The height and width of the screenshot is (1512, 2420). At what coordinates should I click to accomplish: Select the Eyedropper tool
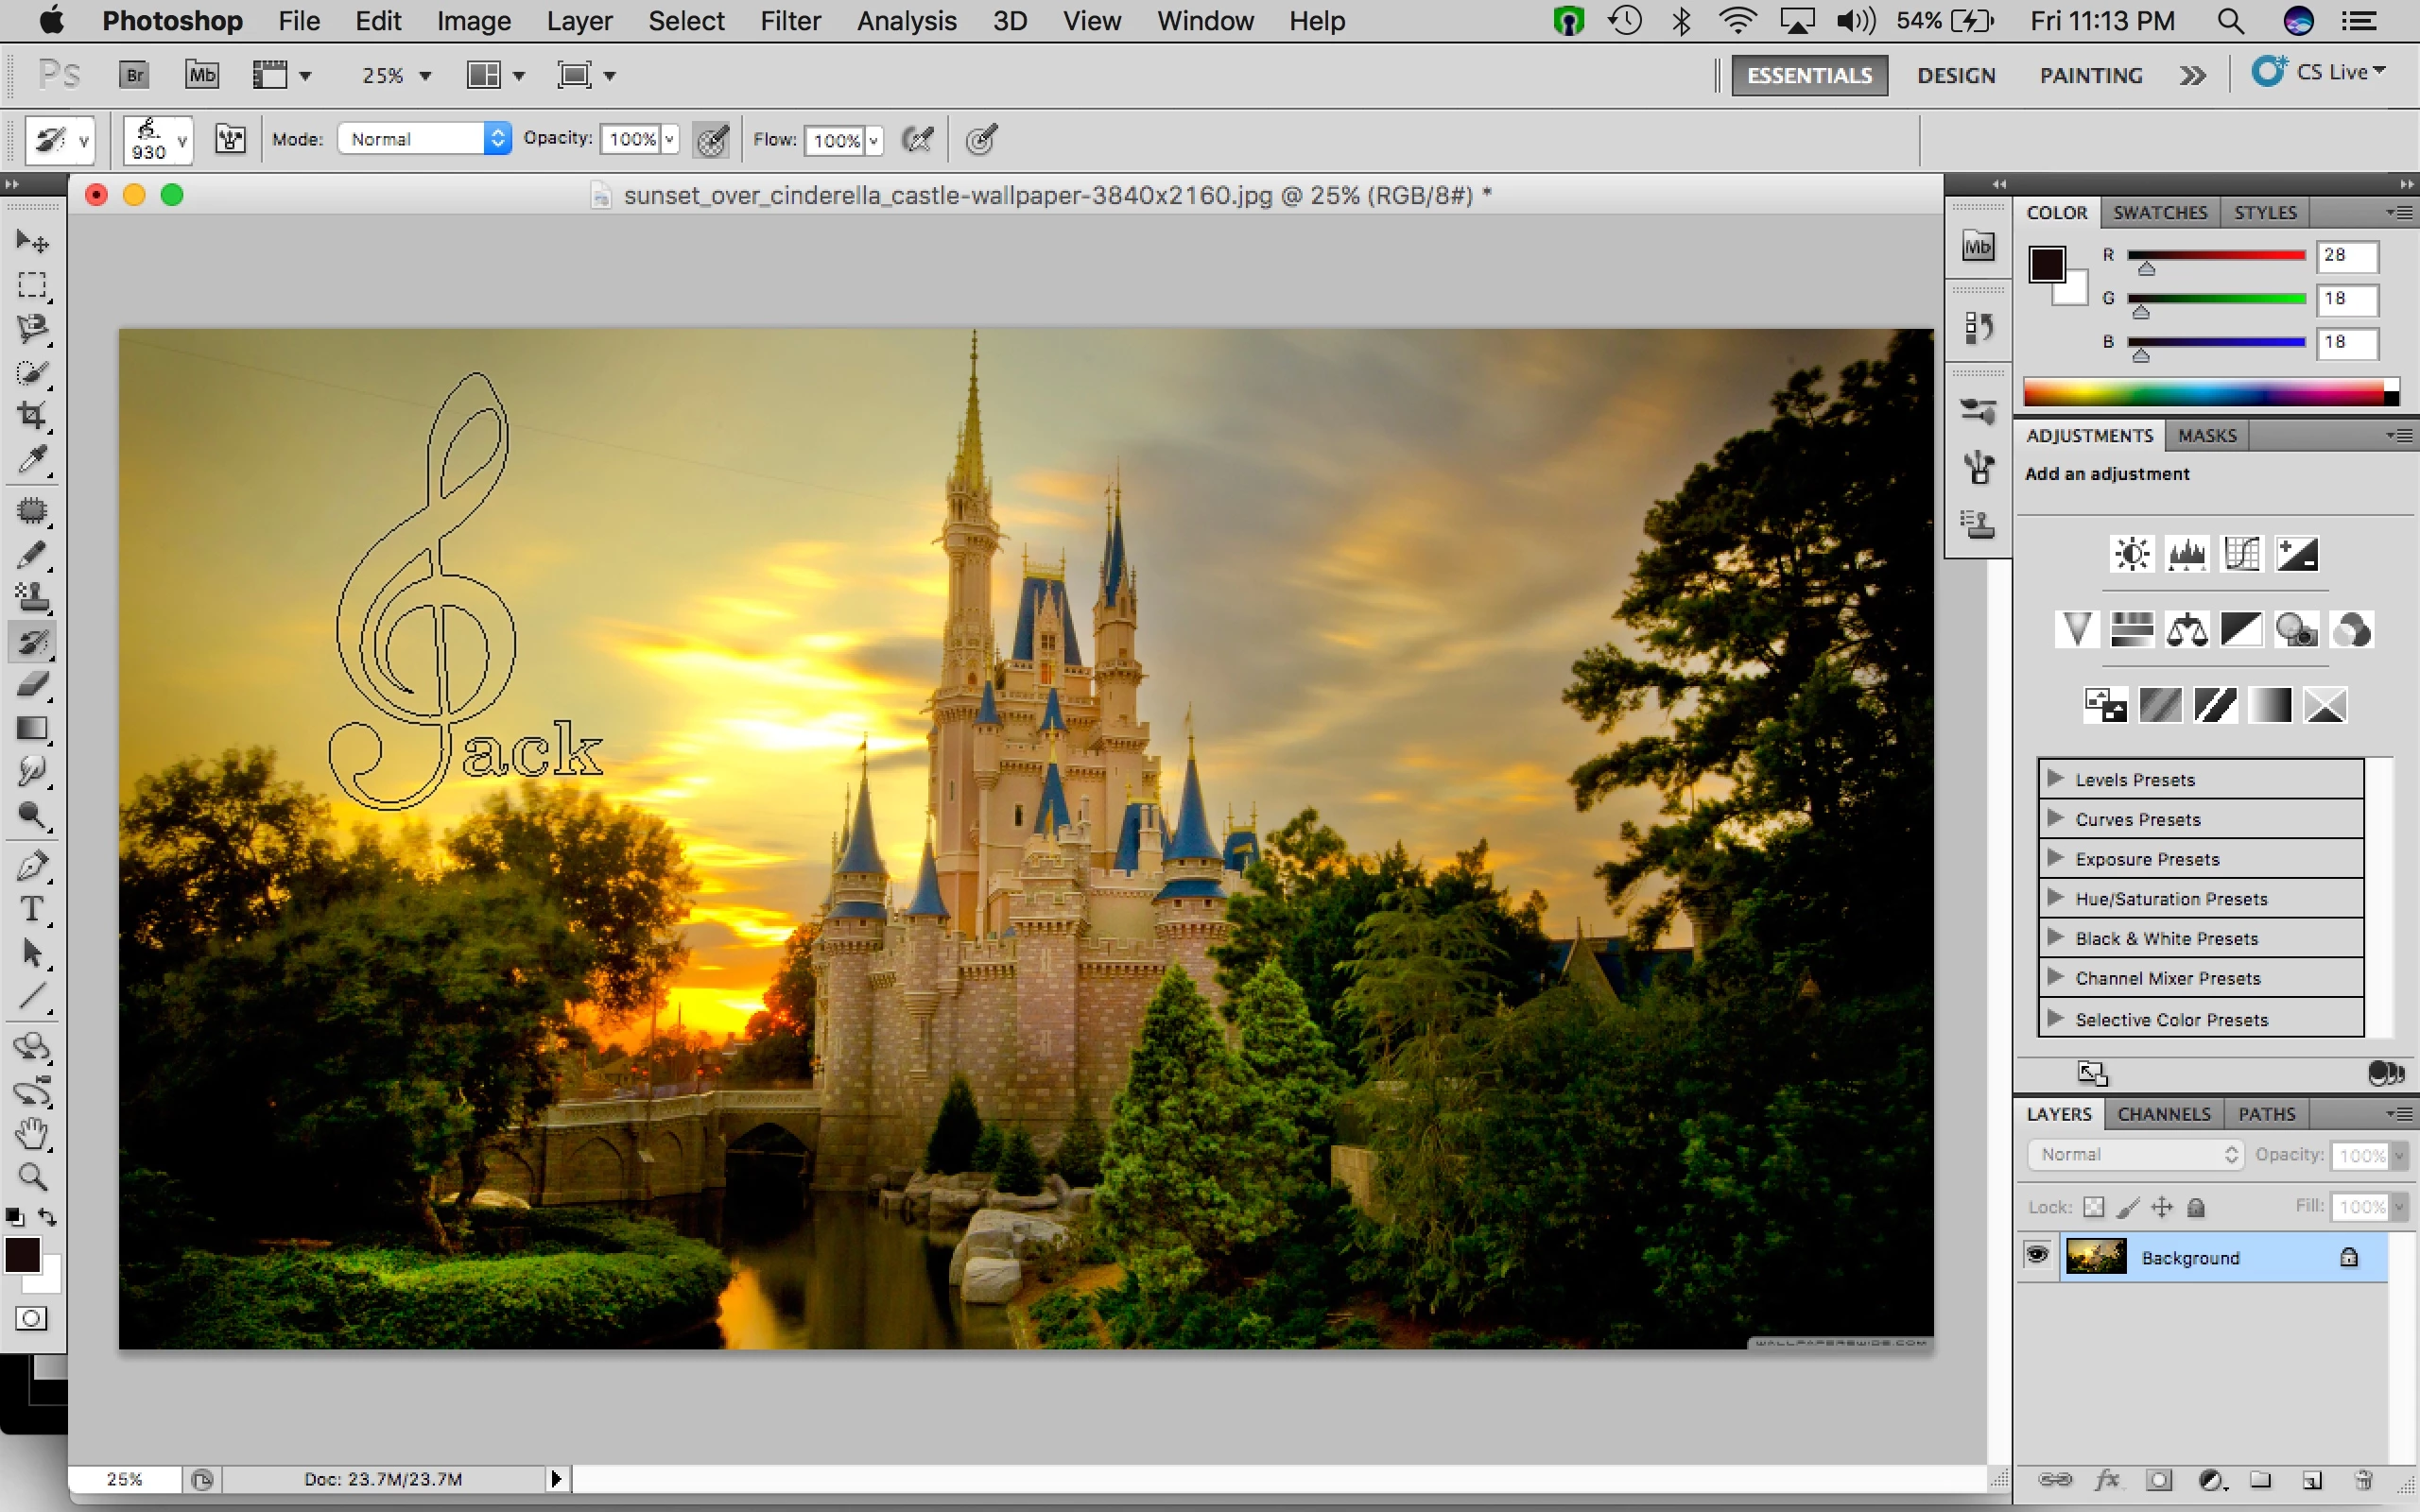(32, 460)
